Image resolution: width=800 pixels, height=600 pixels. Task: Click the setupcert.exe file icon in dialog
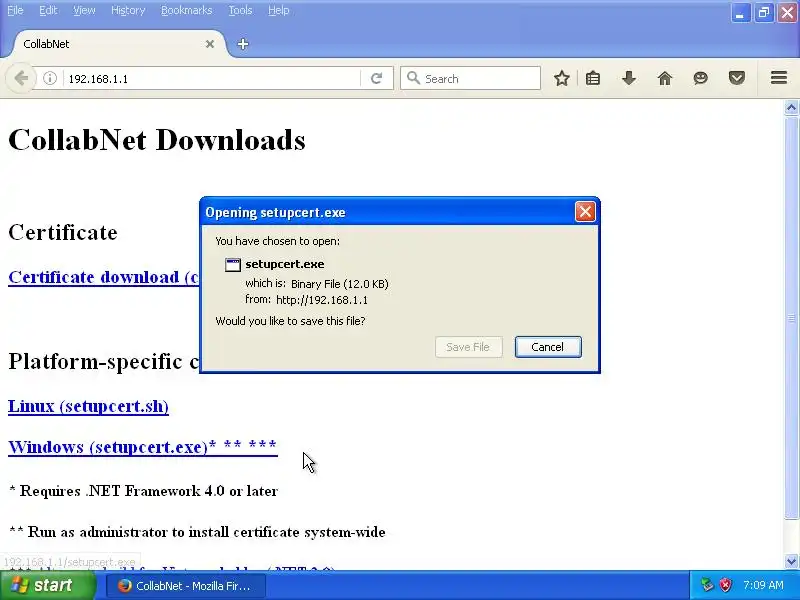(233, 264)
